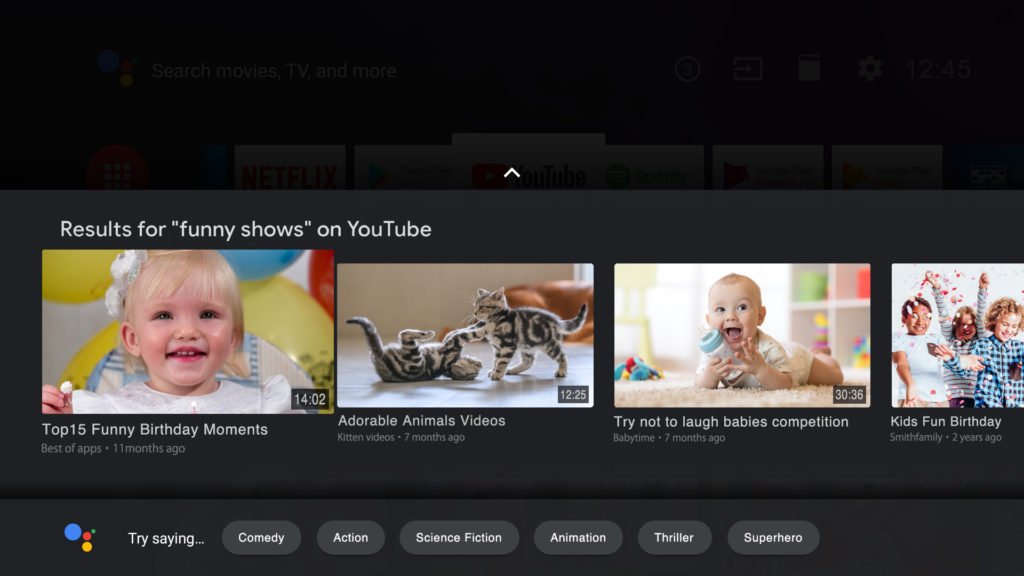Launch the Netflix app tile
This screenshot has width=1024, height=576.
290,171
